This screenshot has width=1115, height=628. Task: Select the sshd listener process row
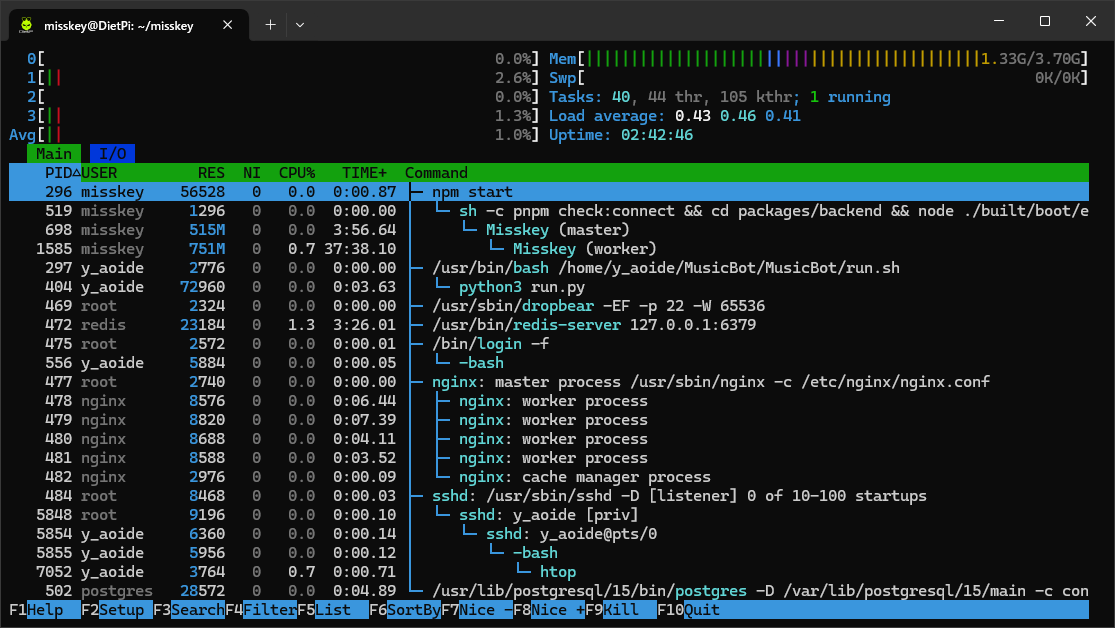(x=548, y=496)
